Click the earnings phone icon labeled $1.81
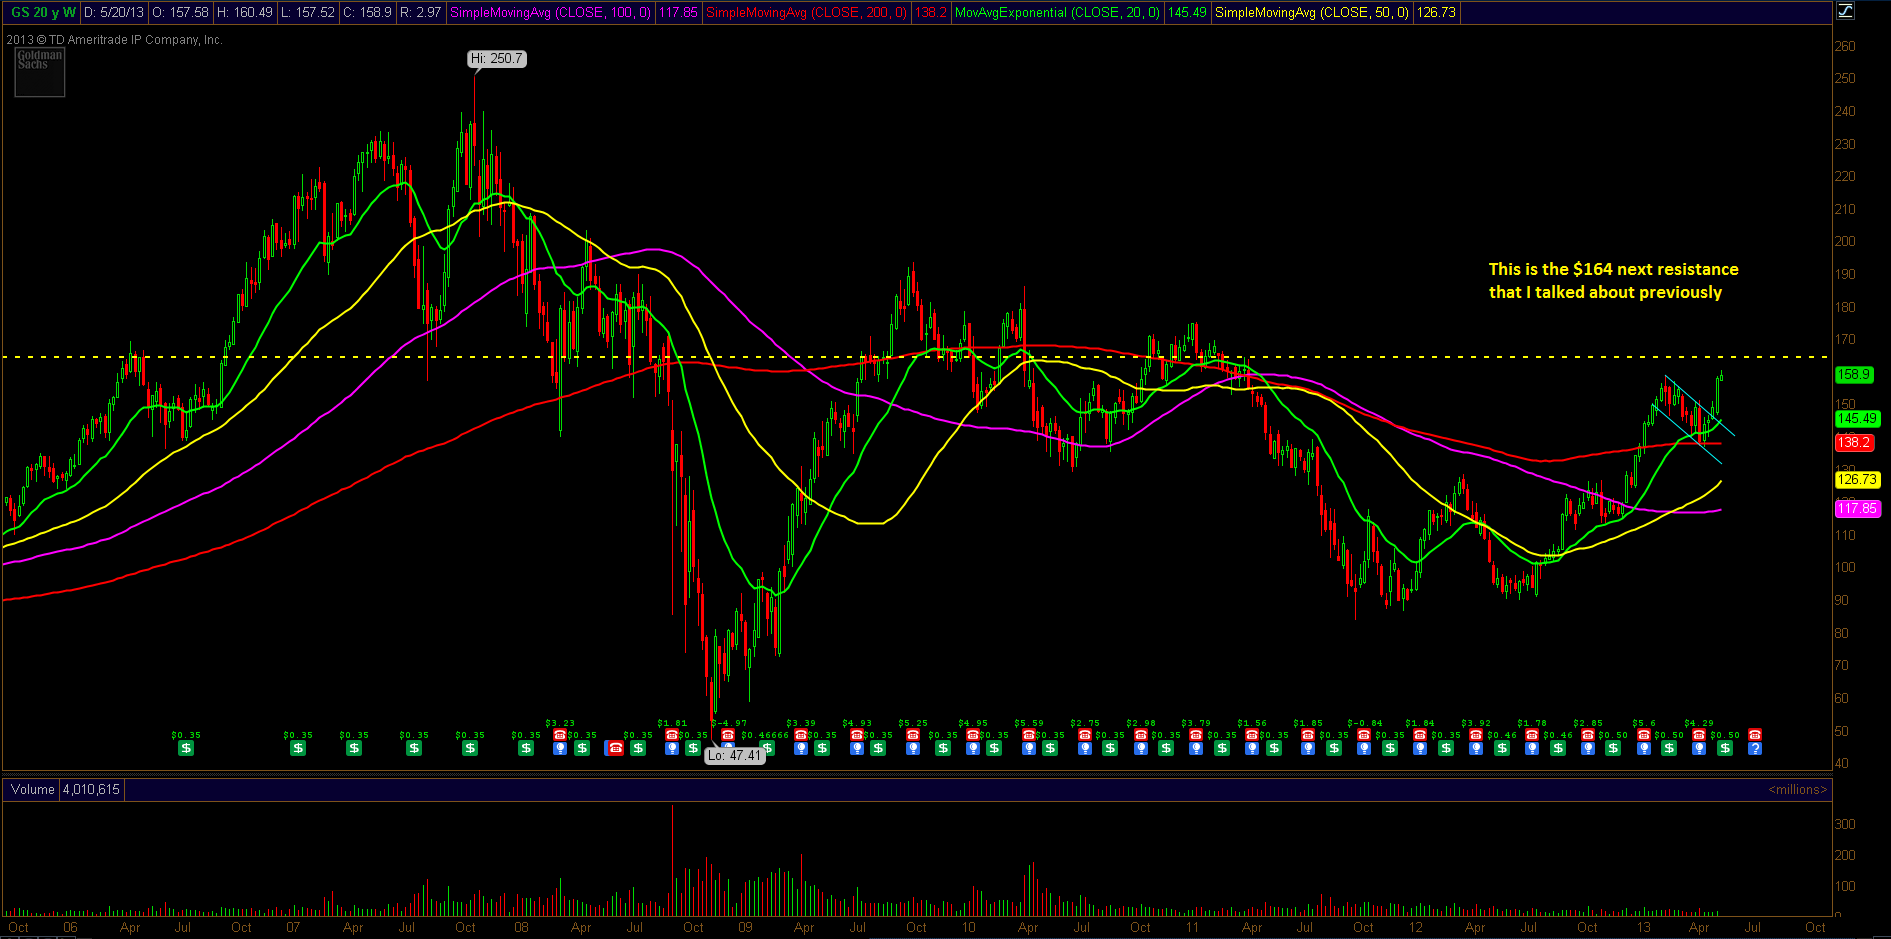 pyautogui.click(x=672, y=735)
